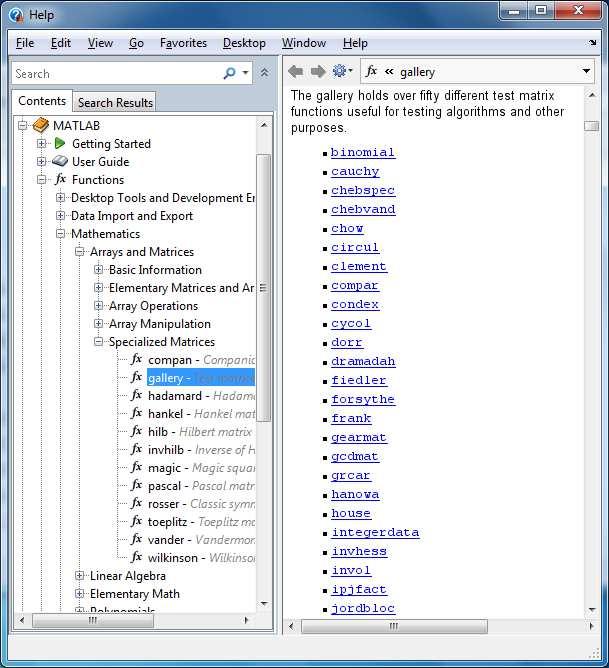
Task: Click the fx icon beside hankel
Action: [x=136, y=413]
